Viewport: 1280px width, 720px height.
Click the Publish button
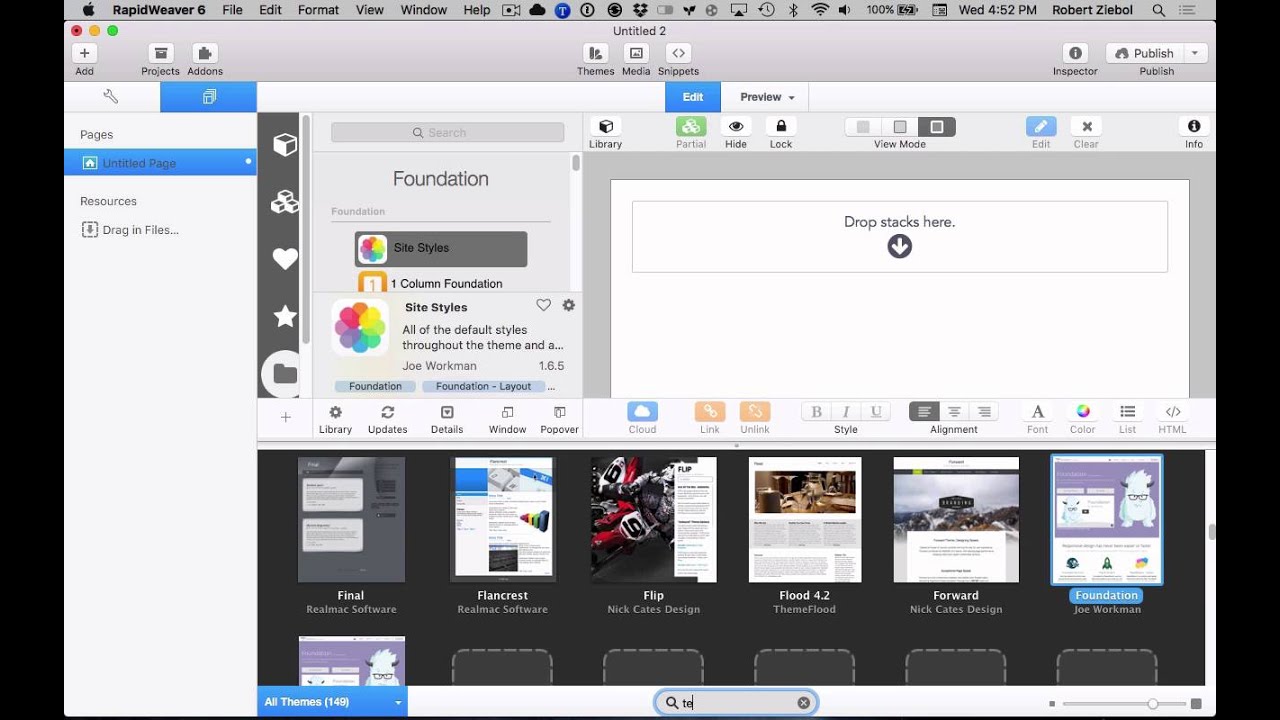pyautogui.click(x=1144, y=53)
